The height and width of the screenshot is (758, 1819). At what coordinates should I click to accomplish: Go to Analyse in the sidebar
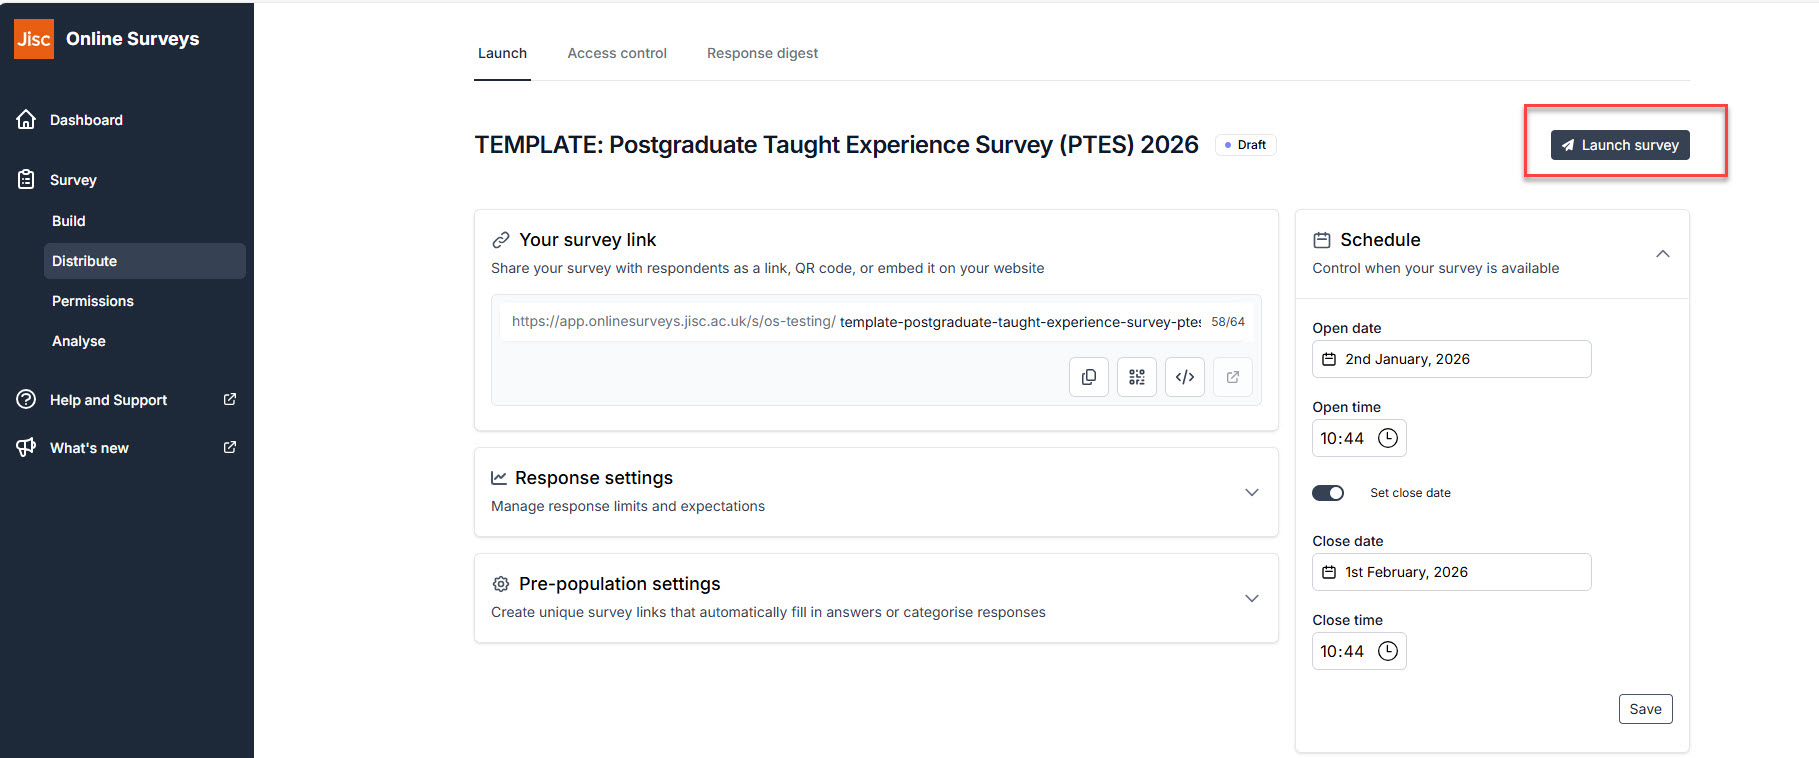coord(79,341)
